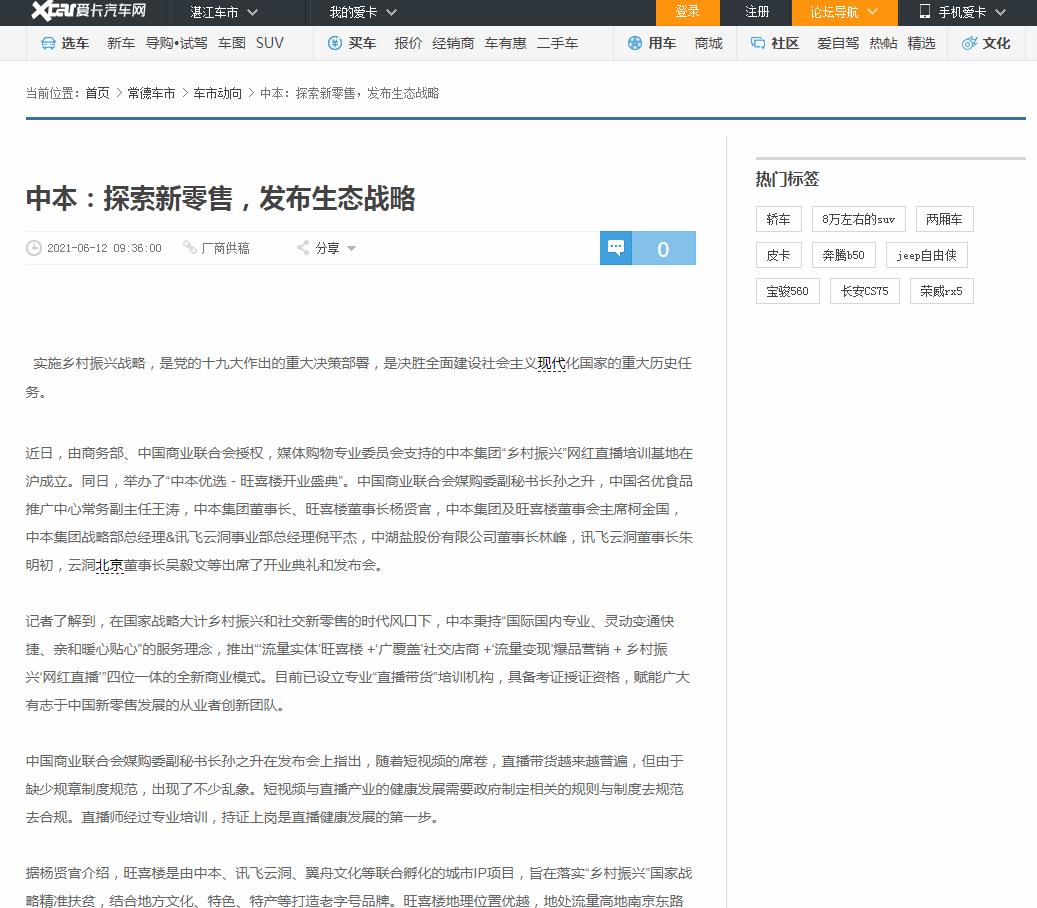Image resolution: width=1037 pixels, height=908 pixels.
Task: Click the Xcar 爱卡汽车网 logo
Action: pyautogui.click(x=89, y=11)
